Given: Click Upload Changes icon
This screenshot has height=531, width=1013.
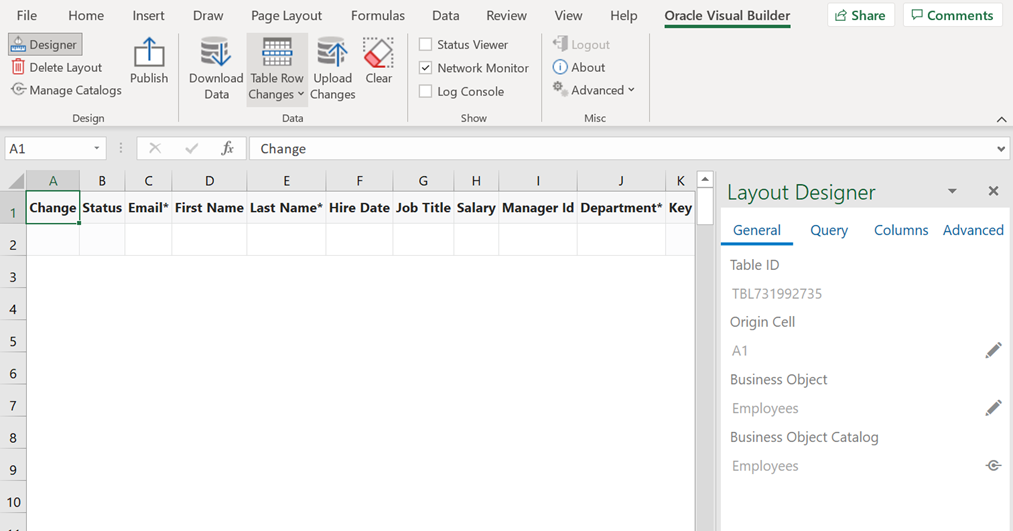Looking at the screenshot, I should [x=332, y=52].
